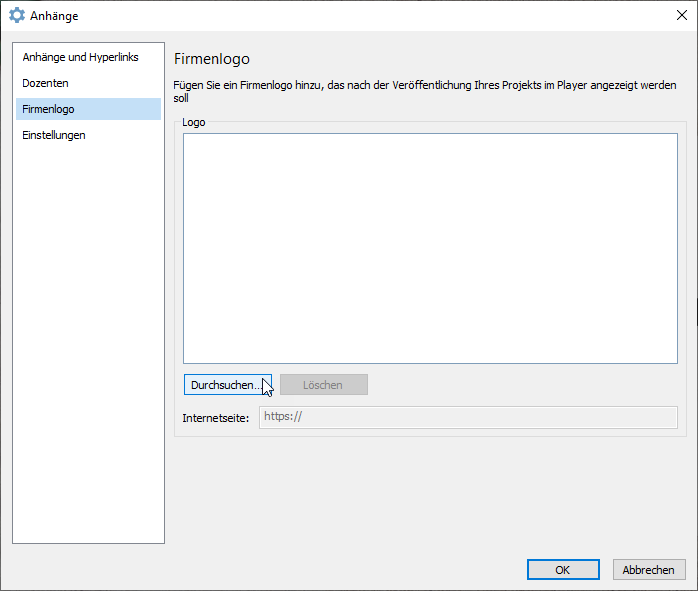Click the greyed-out Löschen button

(x=323, y=385)
